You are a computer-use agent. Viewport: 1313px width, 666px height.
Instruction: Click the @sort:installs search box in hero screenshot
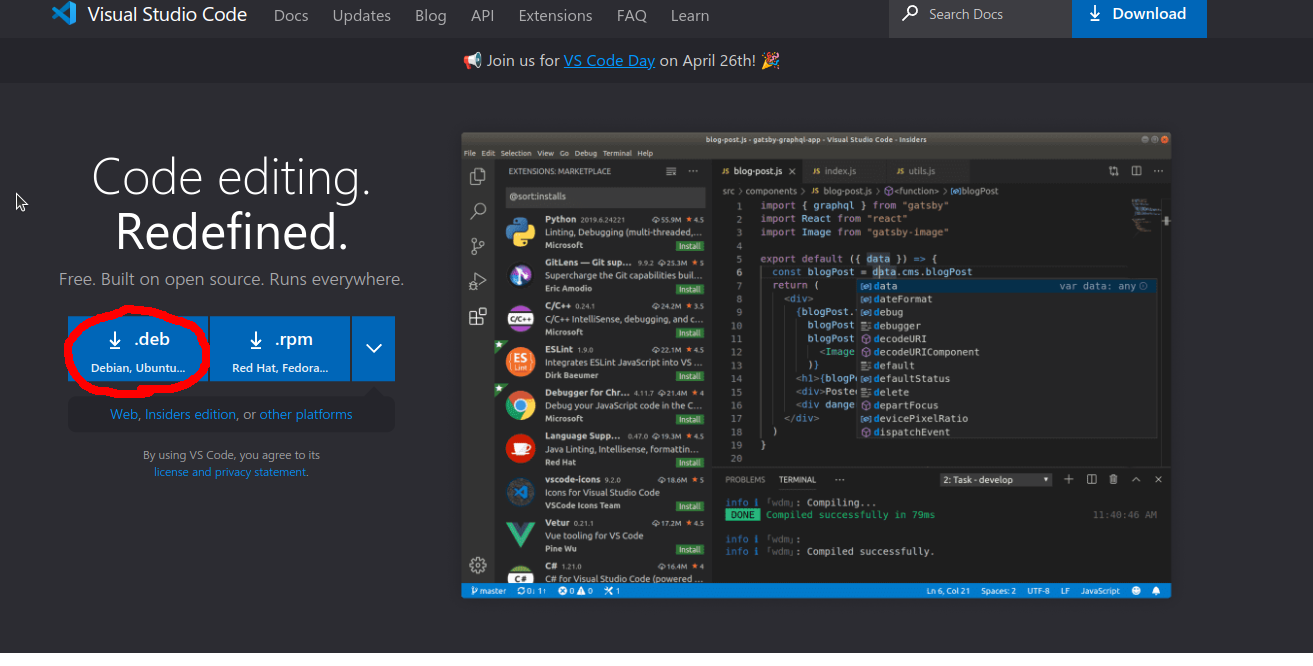coord(605,197)
